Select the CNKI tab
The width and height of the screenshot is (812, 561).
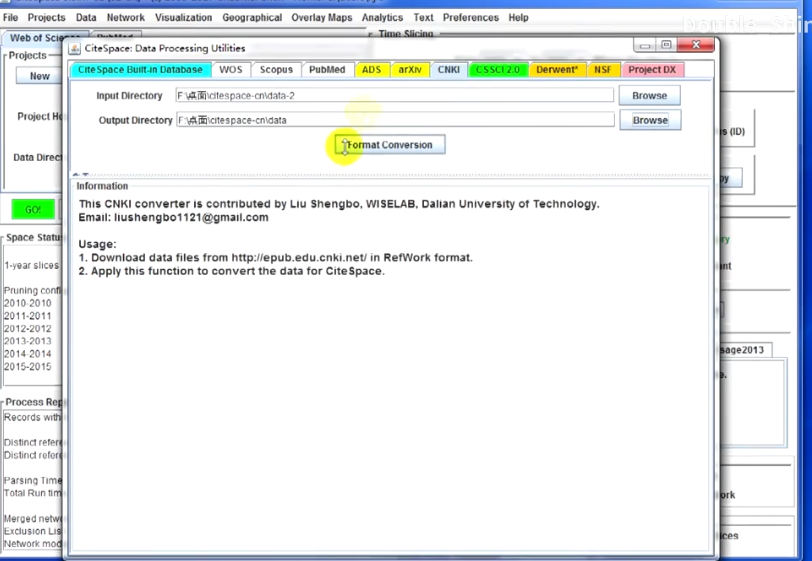point(448,70)
